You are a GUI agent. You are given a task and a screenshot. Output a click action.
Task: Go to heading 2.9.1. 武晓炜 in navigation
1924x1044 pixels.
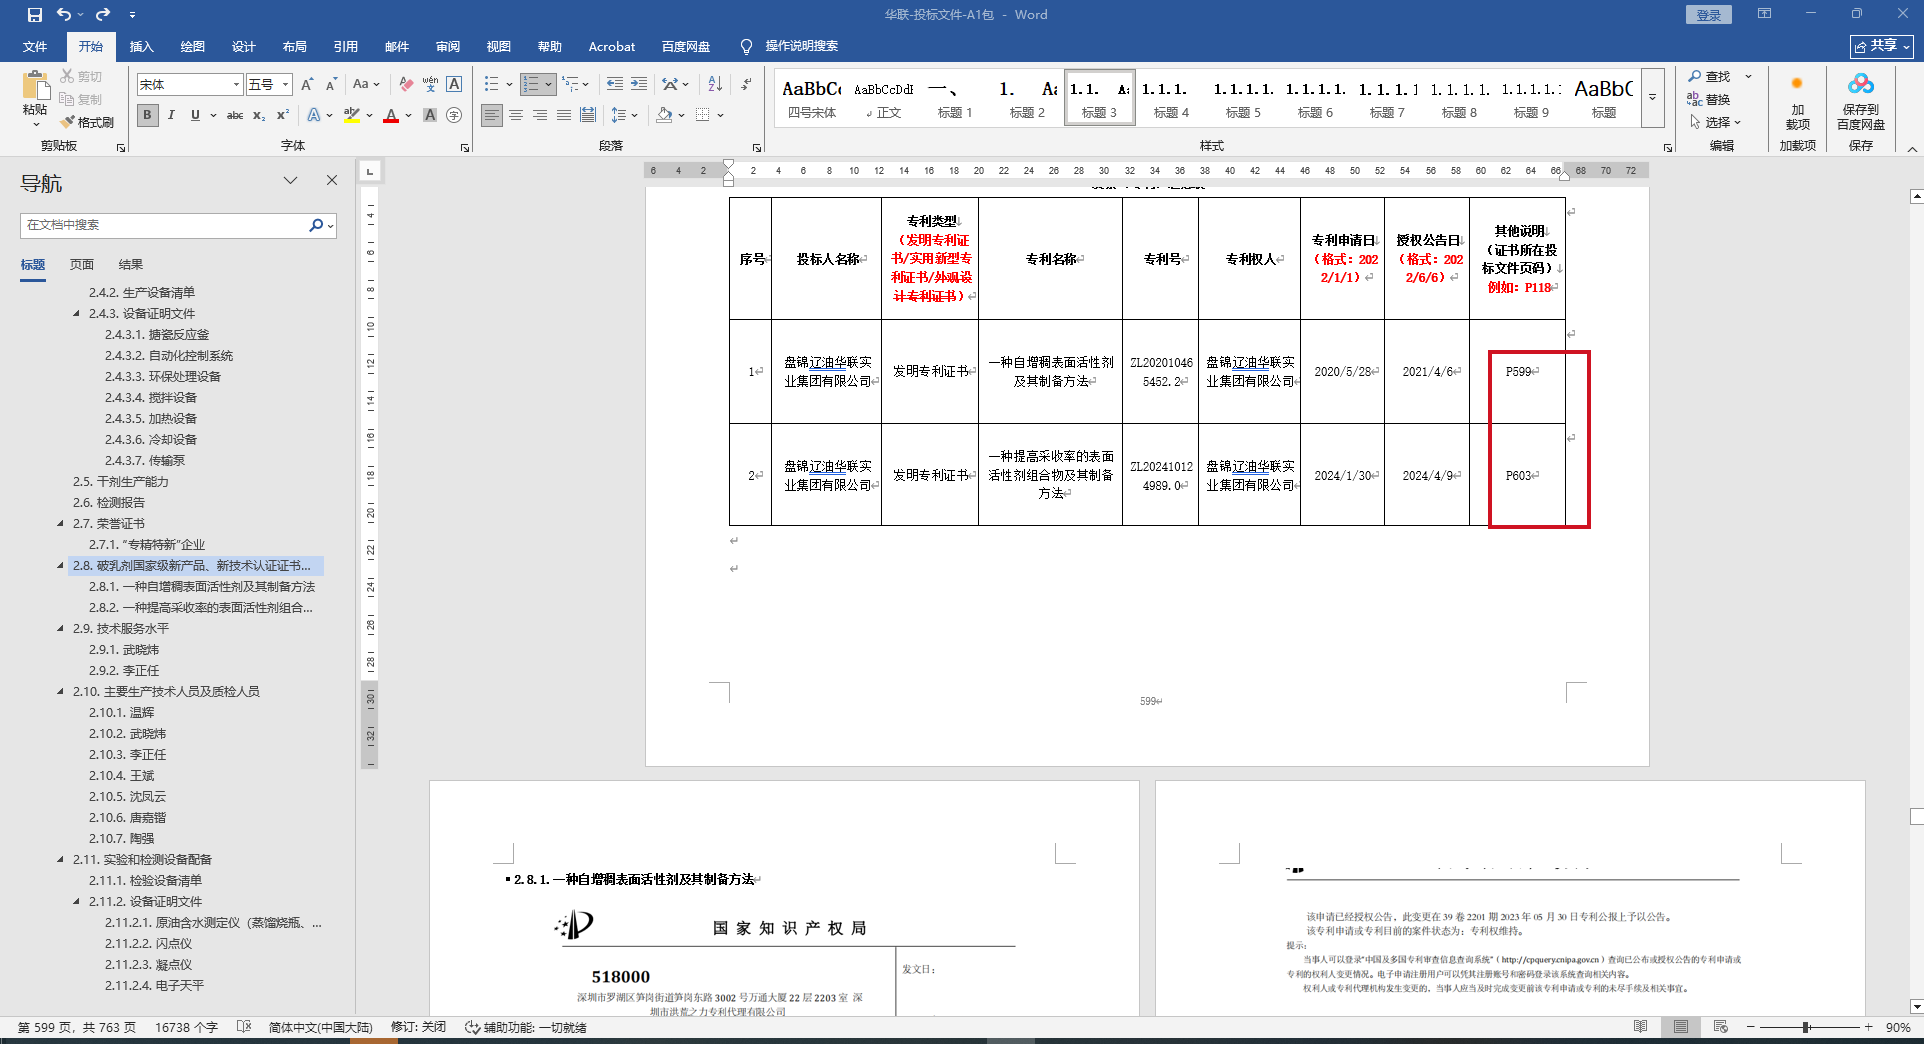click(124, 650)
